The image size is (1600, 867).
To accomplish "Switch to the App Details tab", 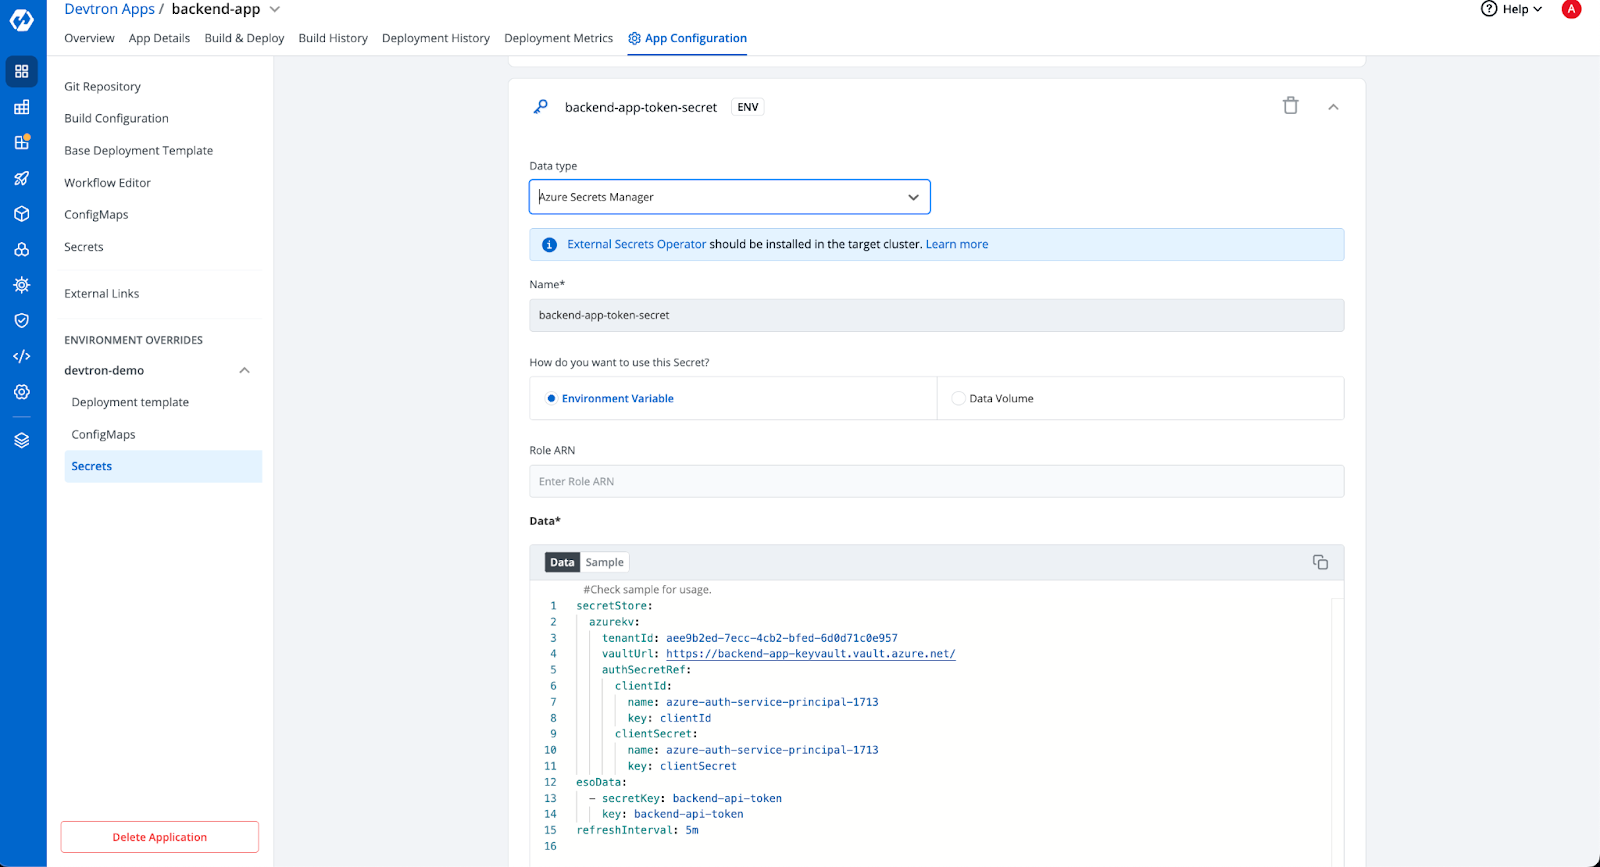I will pyautogui.click(x=159, y=38).
